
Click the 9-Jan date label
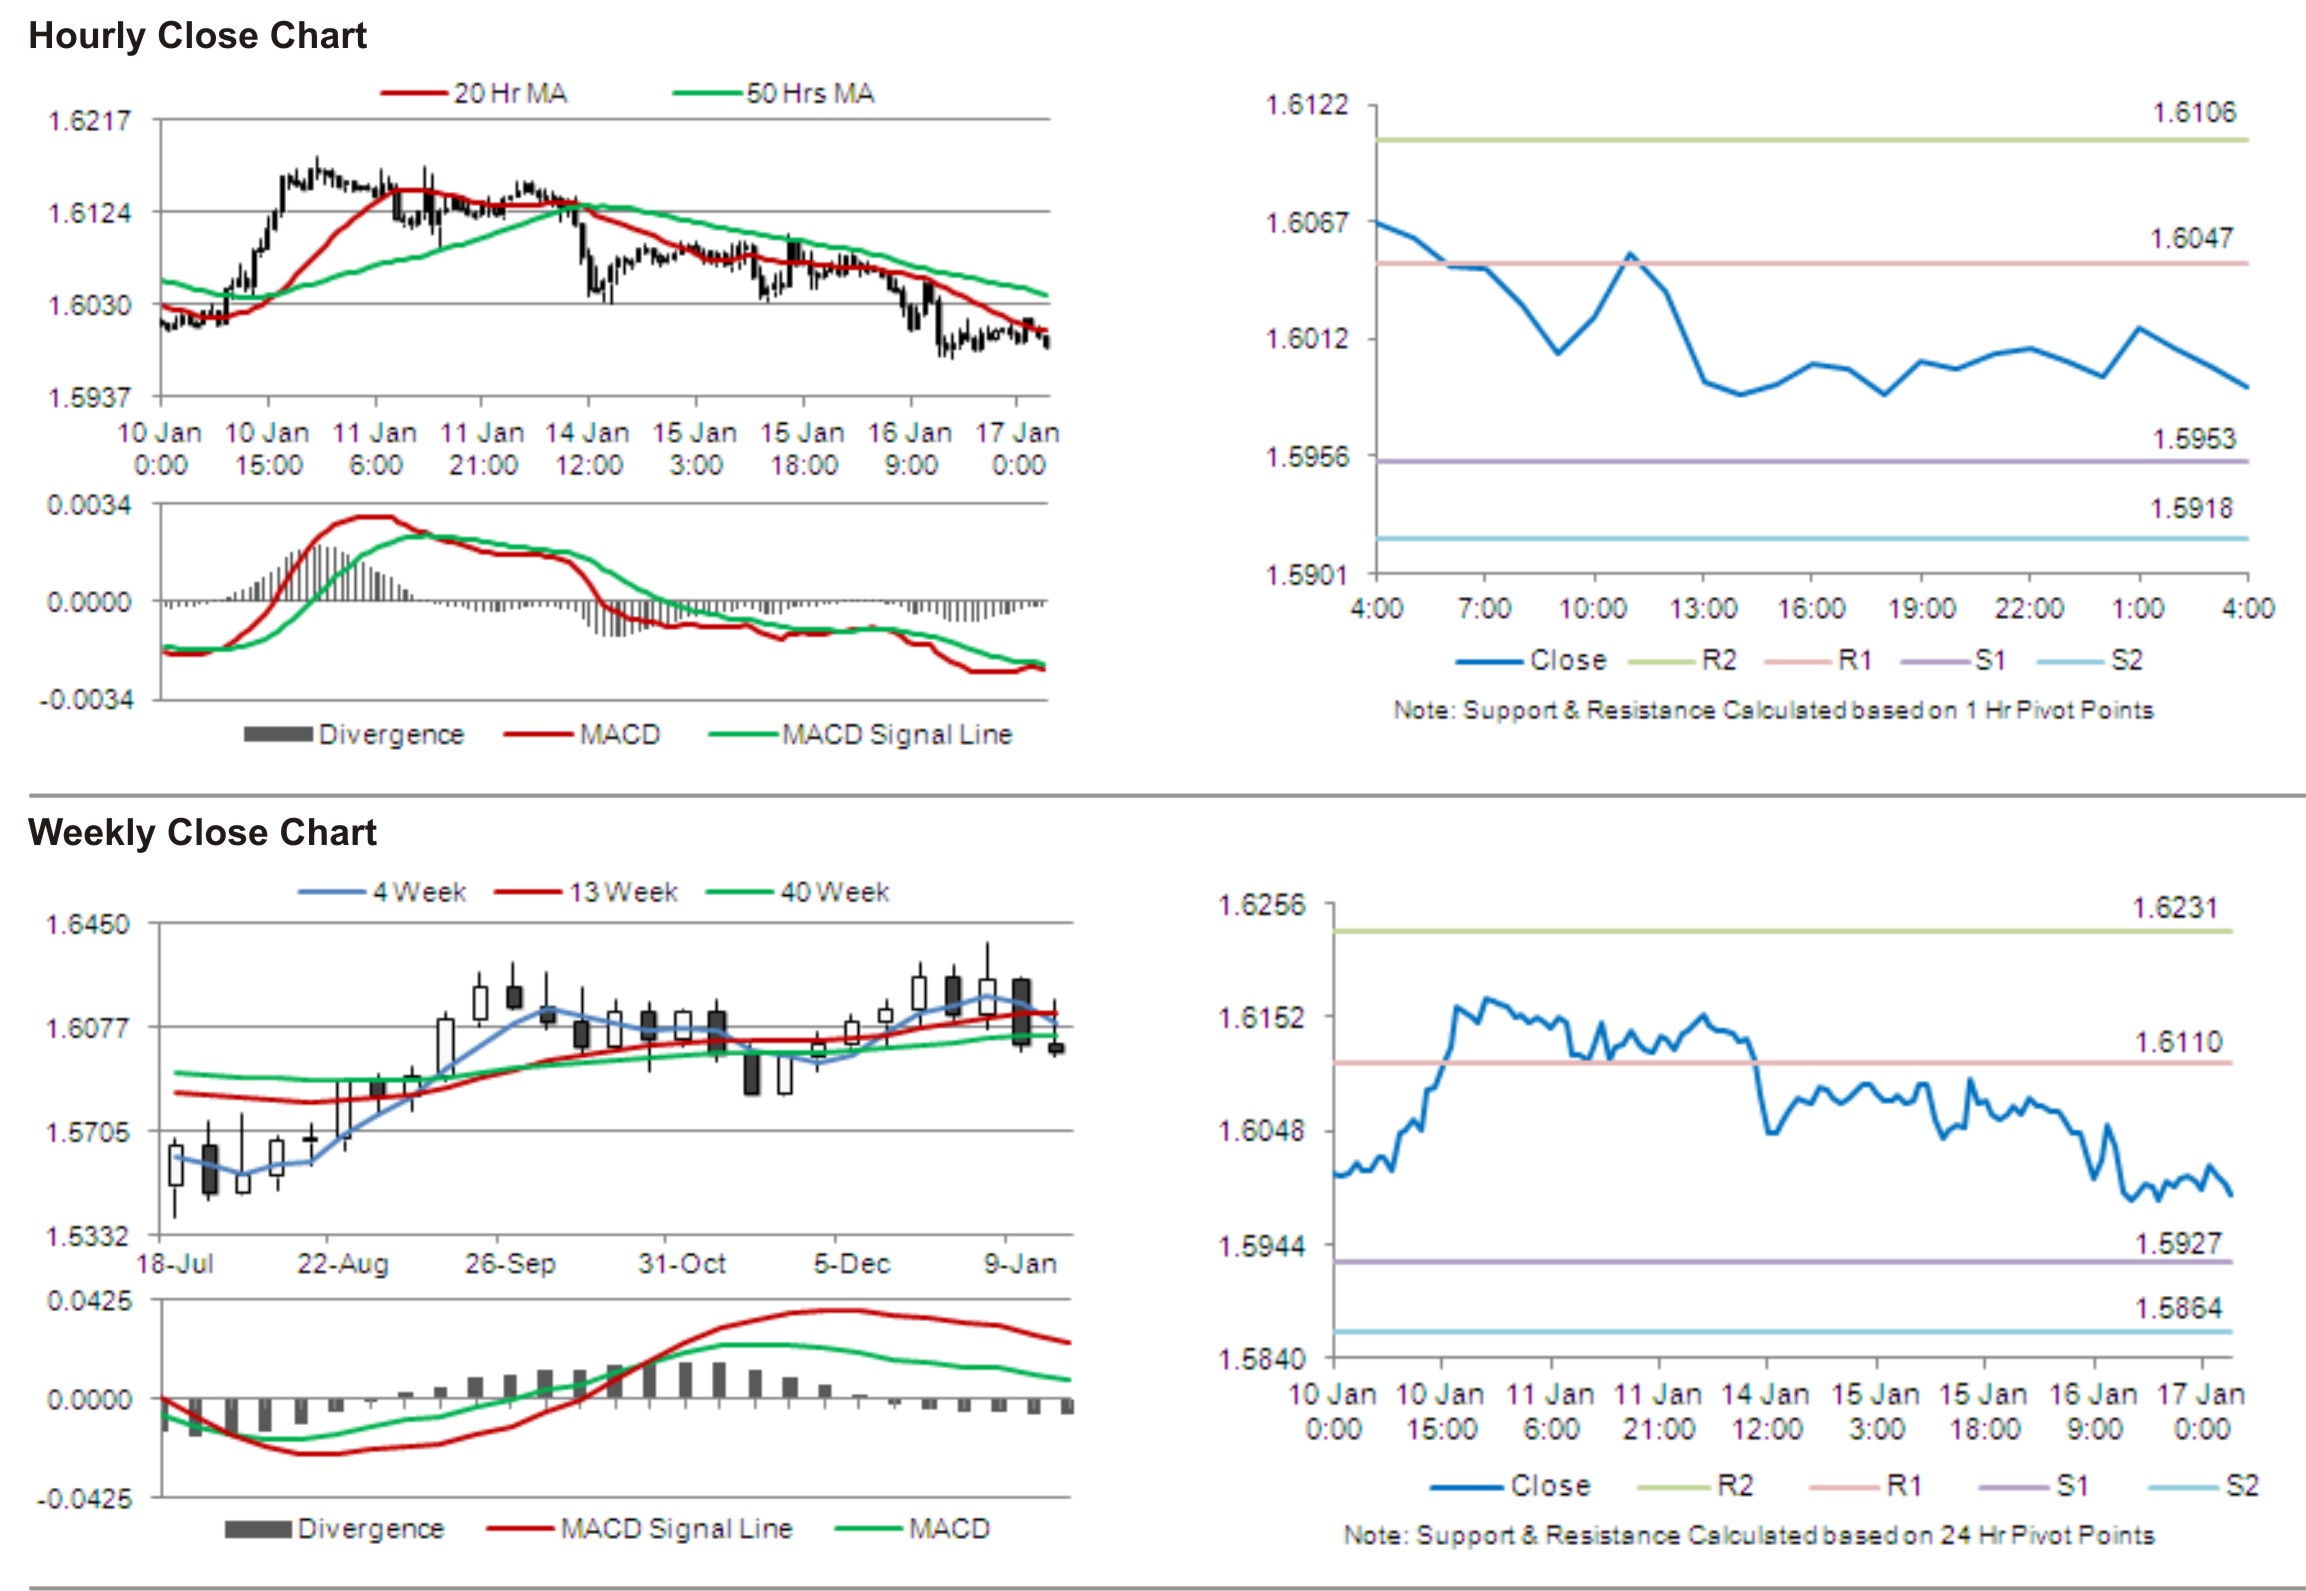click(1020, 1264)
